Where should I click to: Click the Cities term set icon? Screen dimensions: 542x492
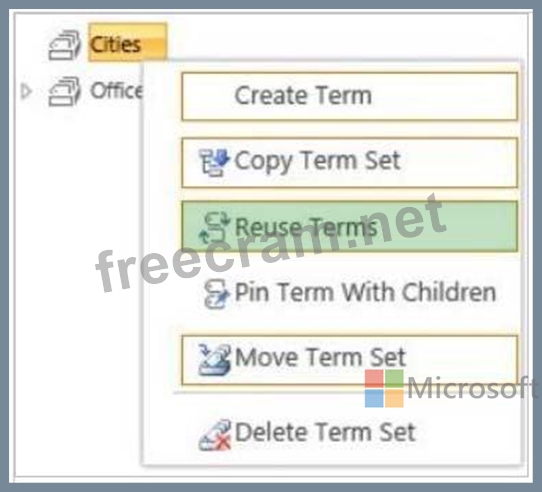(x=65, y=45)
